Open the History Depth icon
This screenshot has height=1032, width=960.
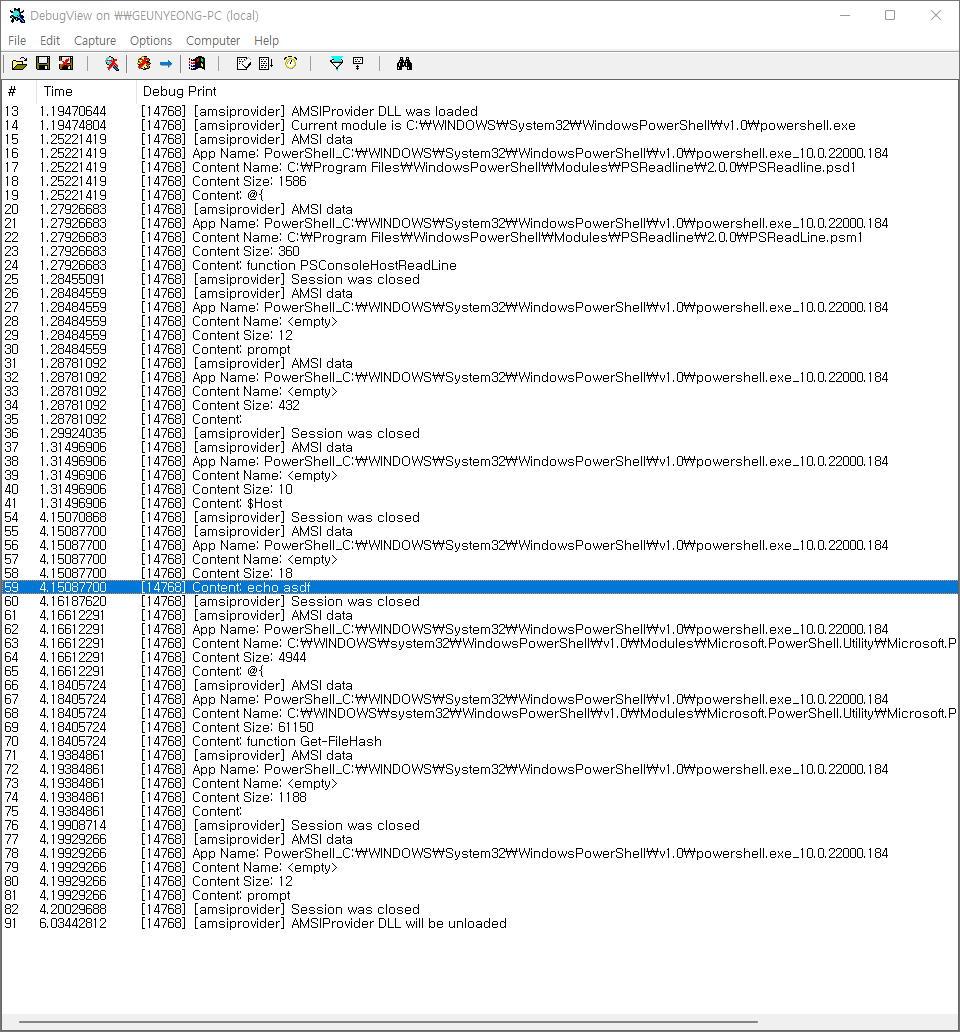click(359, 64)
